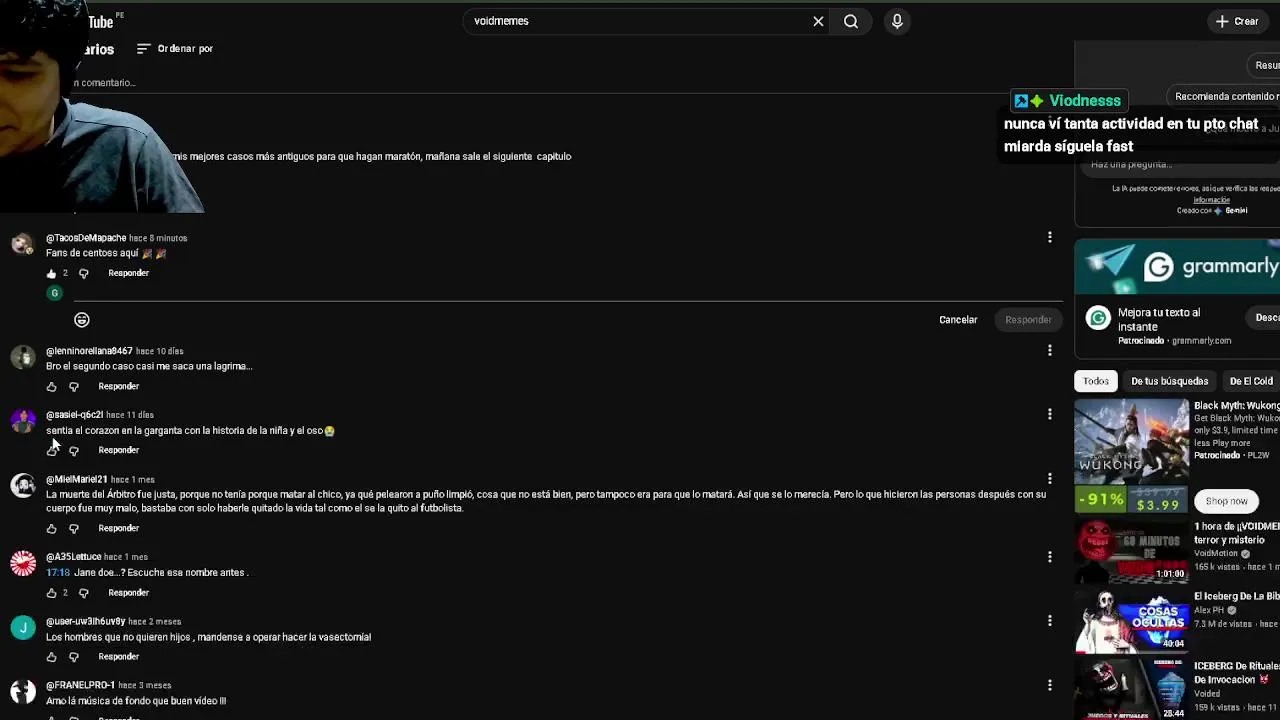This screenshot has width=1280, height=720.
Task: Dislike the @user-uw3ih6uv8y comment
Action: point(74,657)
